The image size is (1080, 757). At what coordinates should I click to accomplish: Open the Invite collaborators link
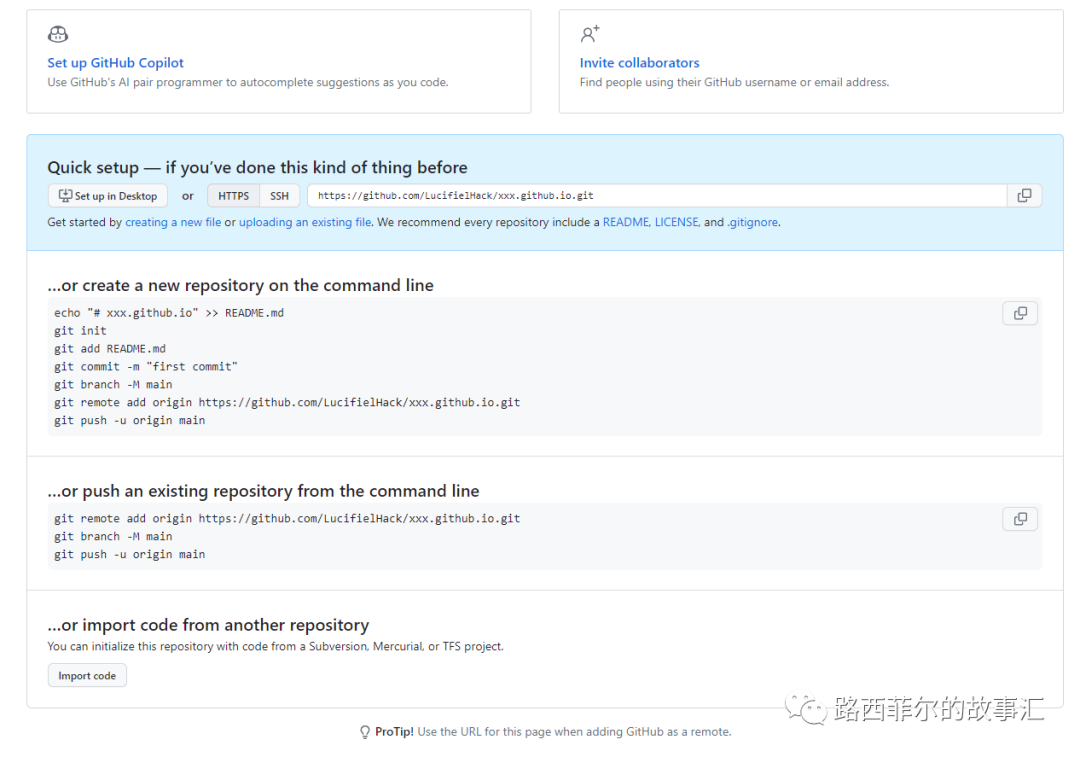tap(639, 63)
